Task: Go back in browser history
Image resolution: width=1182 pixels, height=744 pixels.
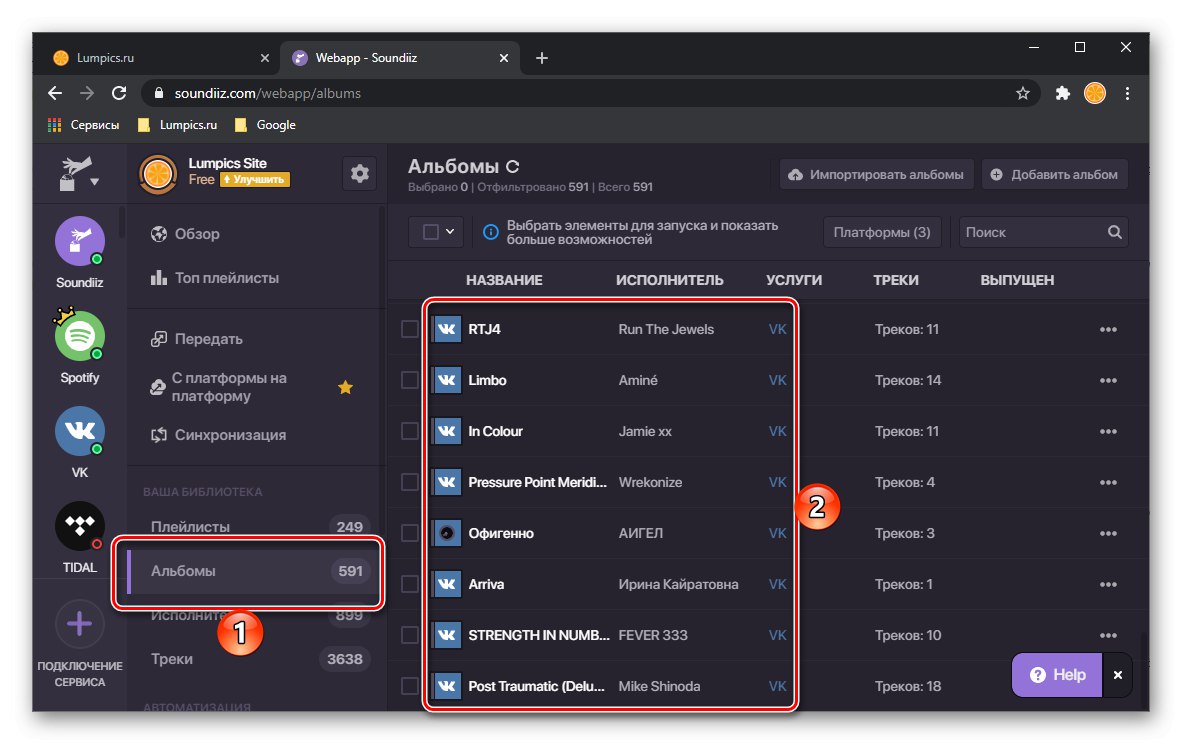Action: point(54,93)
